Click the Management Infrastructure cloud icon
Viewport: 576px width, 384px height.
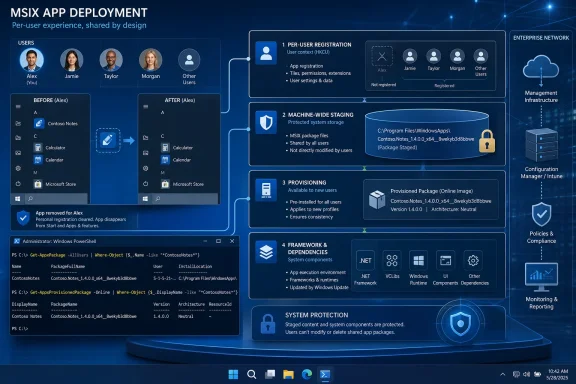[541, 67]
